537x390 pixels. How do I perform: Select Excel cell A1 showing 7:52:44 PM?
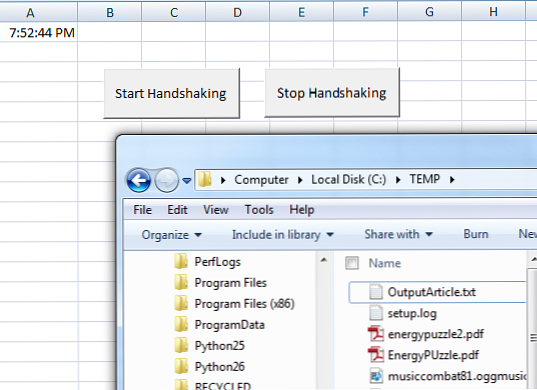(x=39, y=32)
